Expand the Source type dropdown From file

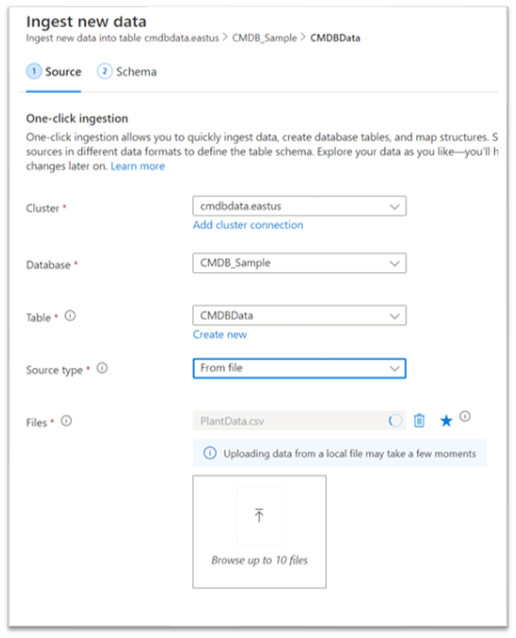point(299,368)
